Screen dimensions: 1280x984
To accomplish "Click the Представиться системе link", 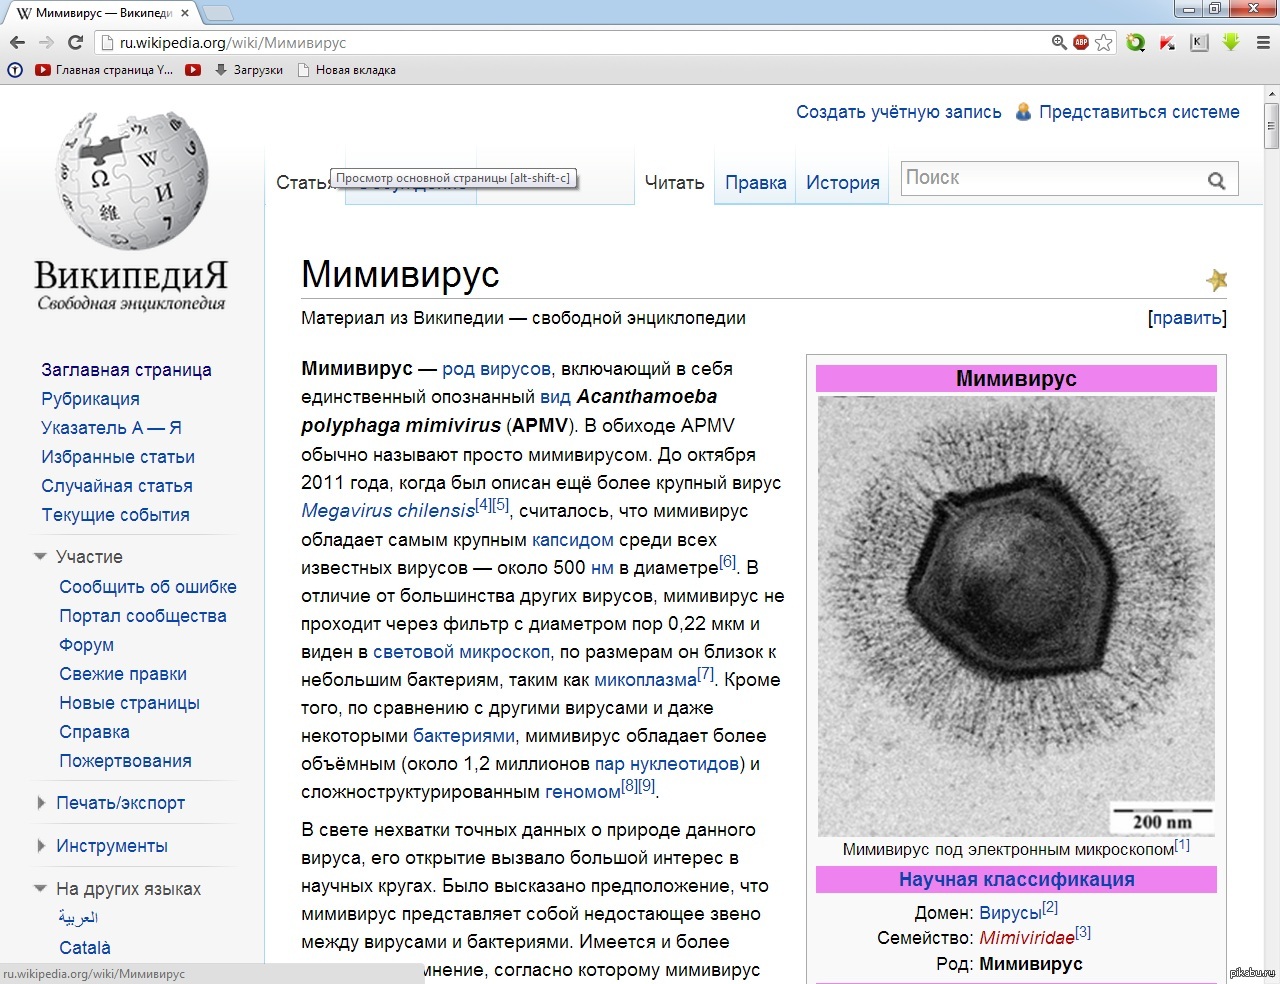I will coord(1139,112).
